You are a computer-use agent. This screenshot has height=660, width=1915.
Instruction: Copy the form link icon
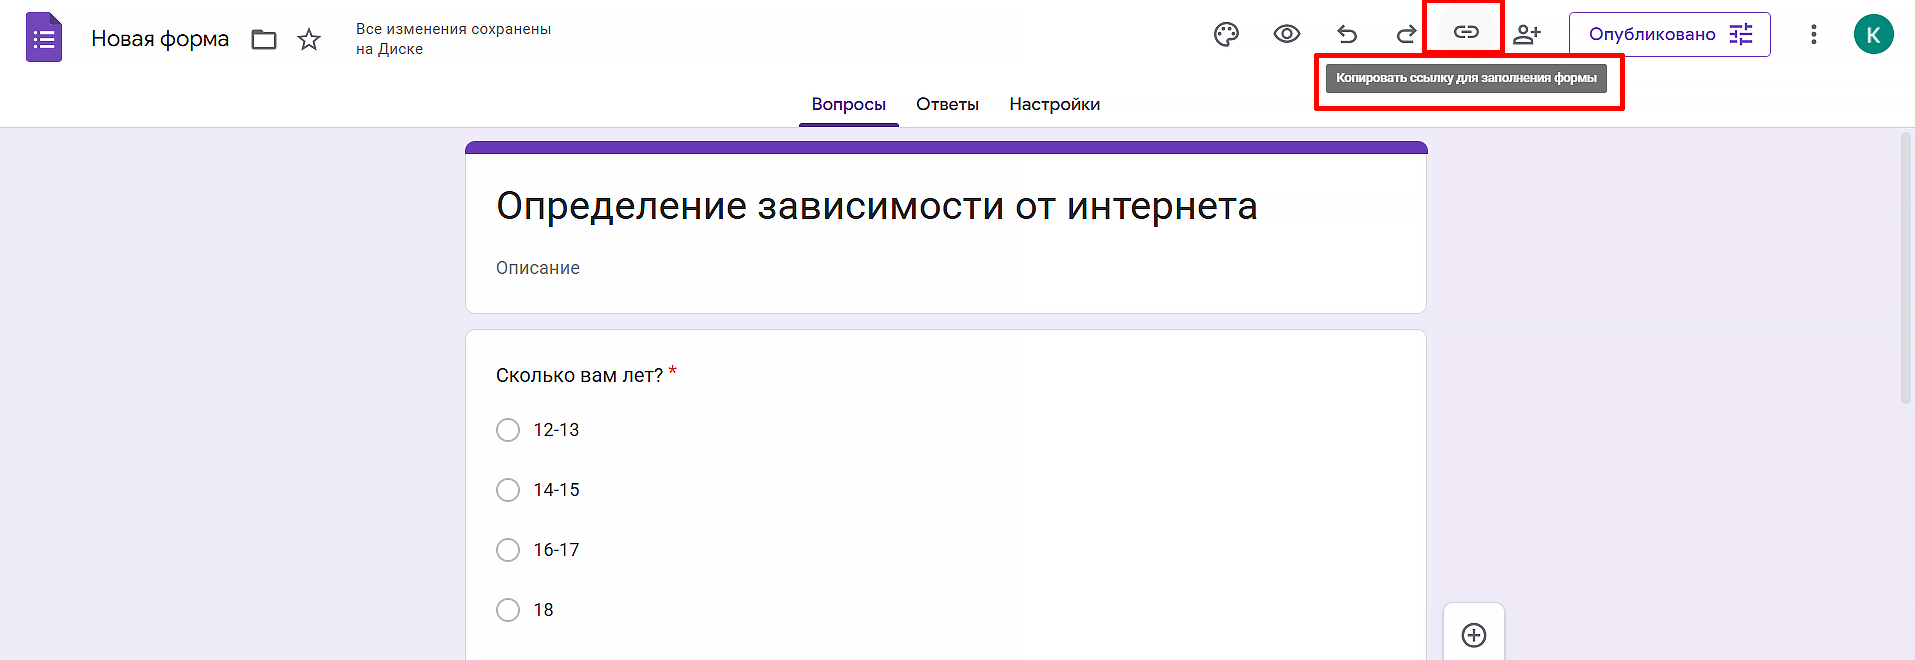coord(1466,32)
